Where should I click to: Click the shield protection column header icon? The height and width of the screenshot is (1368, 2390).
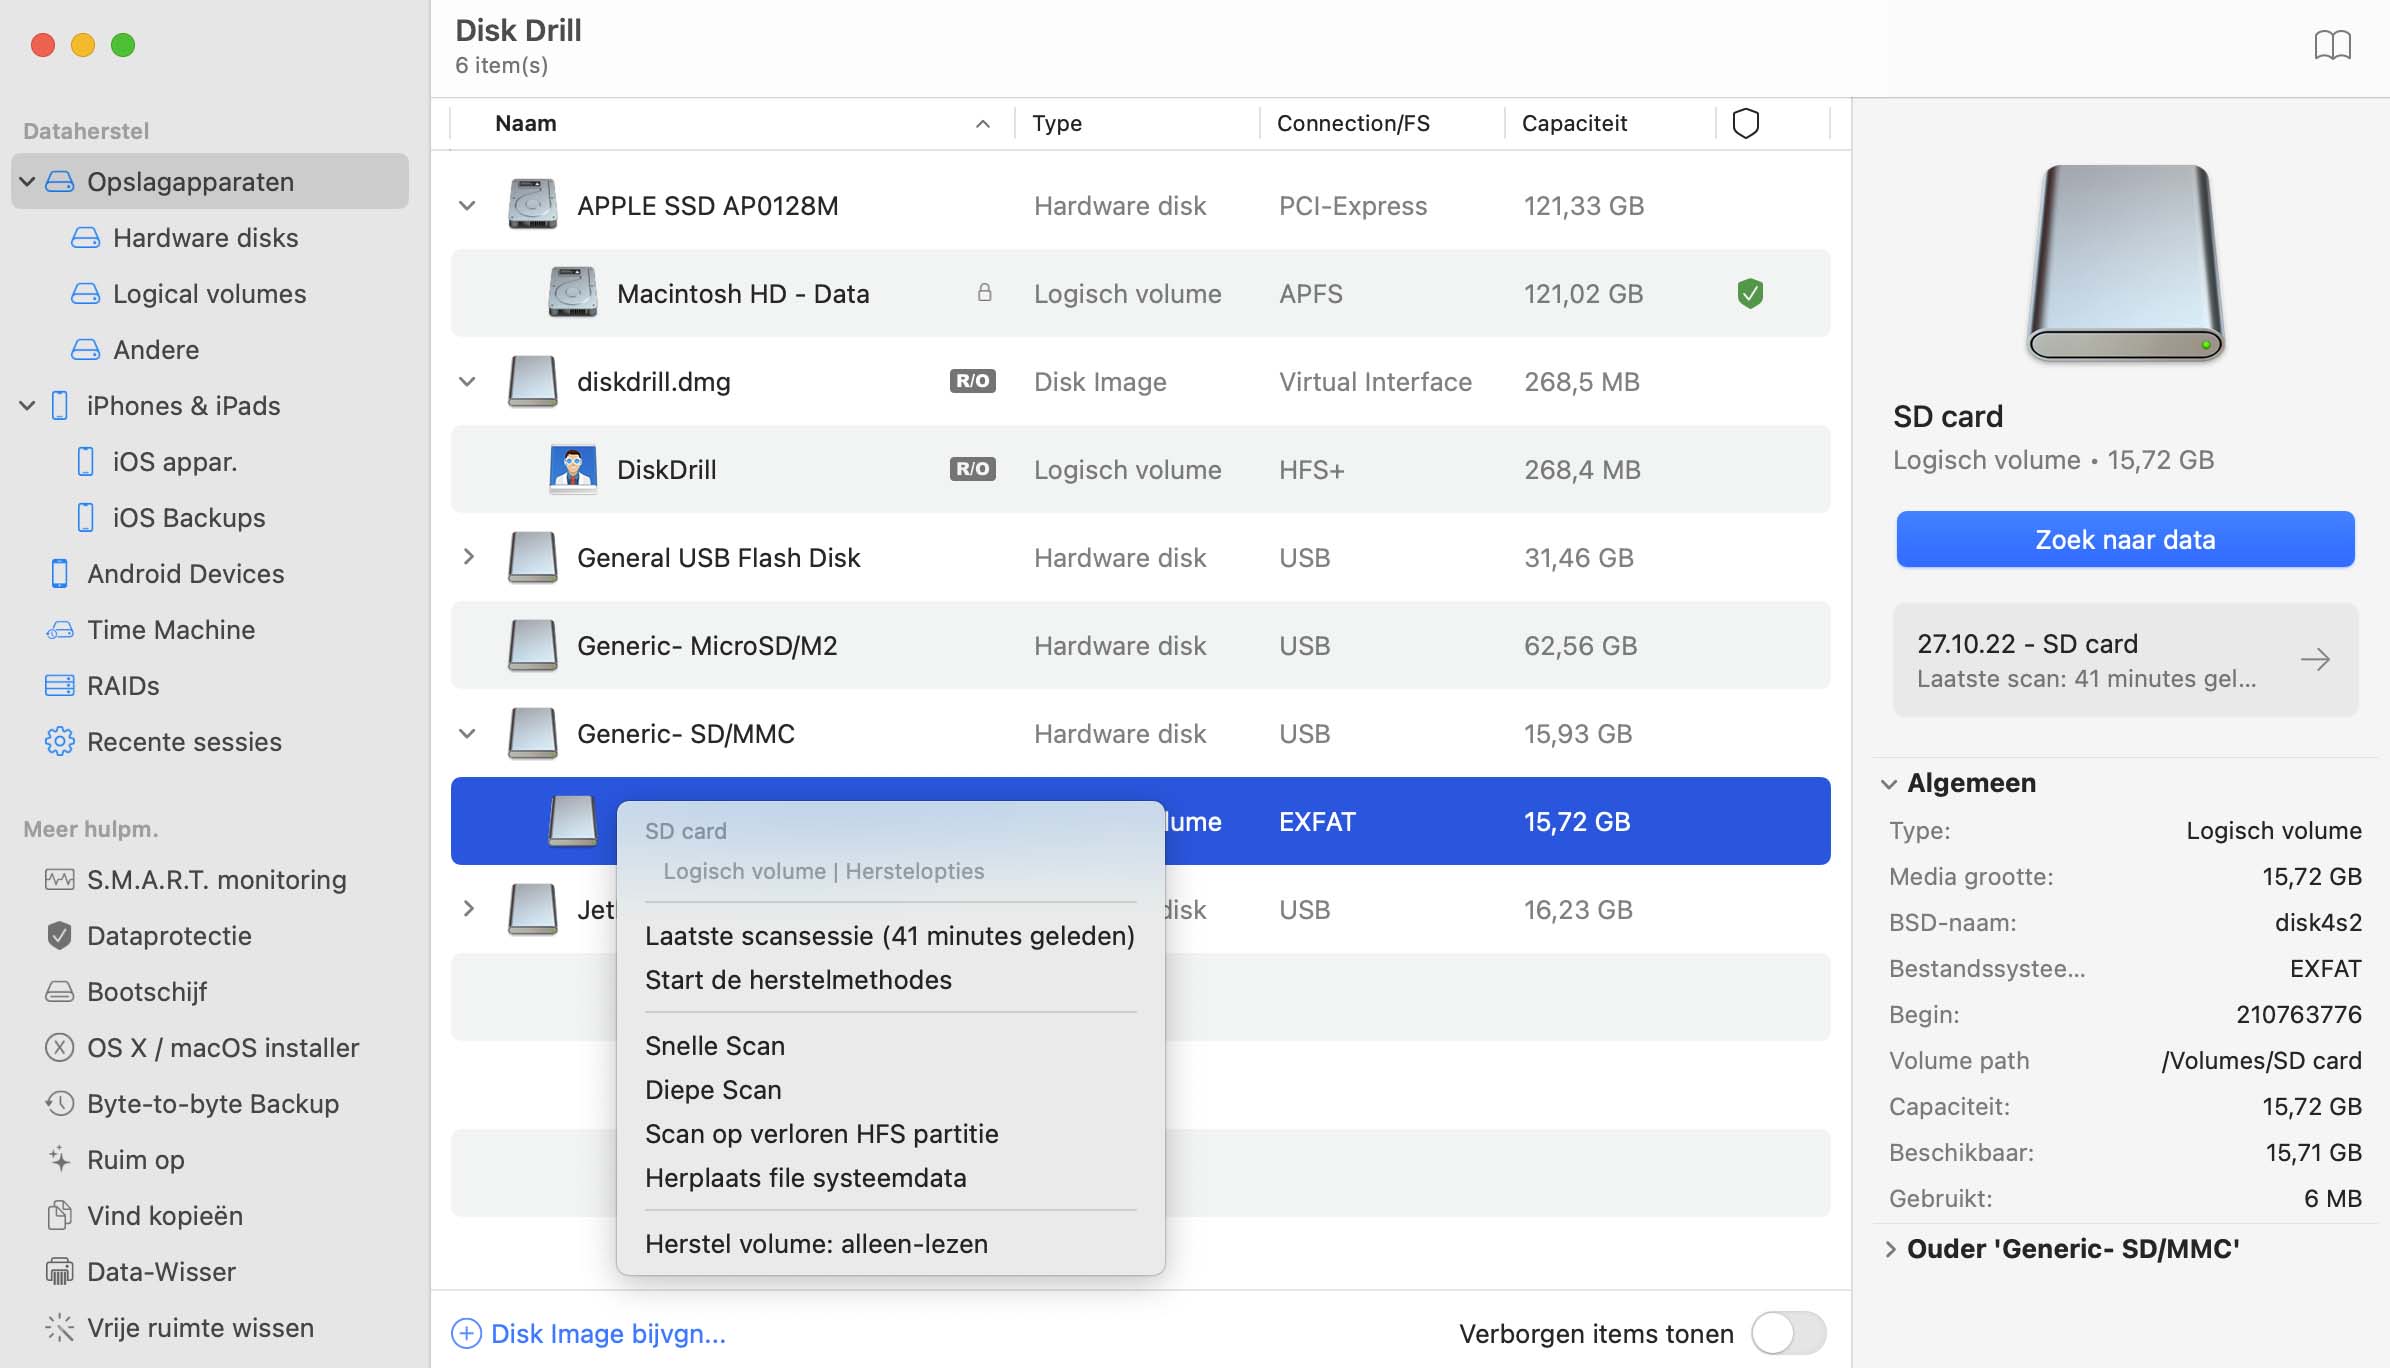pyautogui.click(x=1745, y=123)
